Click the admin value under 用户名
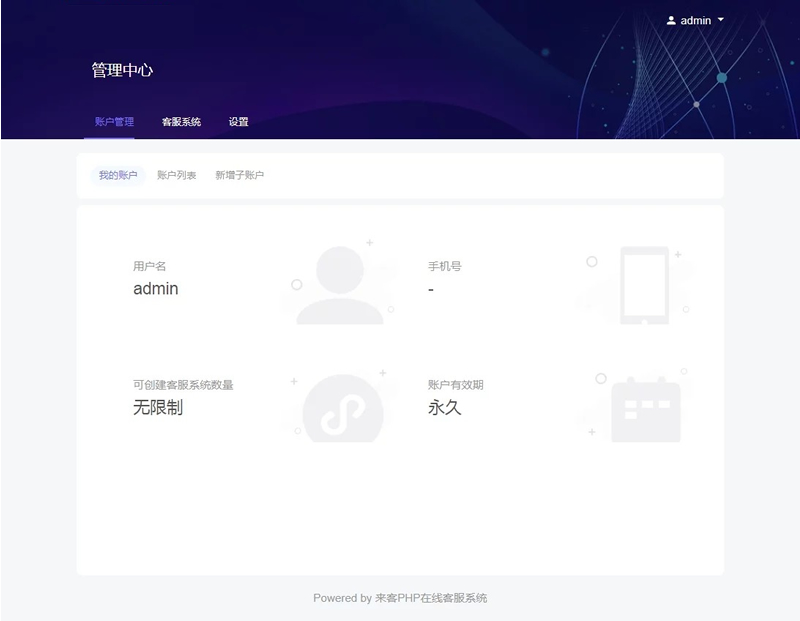 tap(156, 290)
